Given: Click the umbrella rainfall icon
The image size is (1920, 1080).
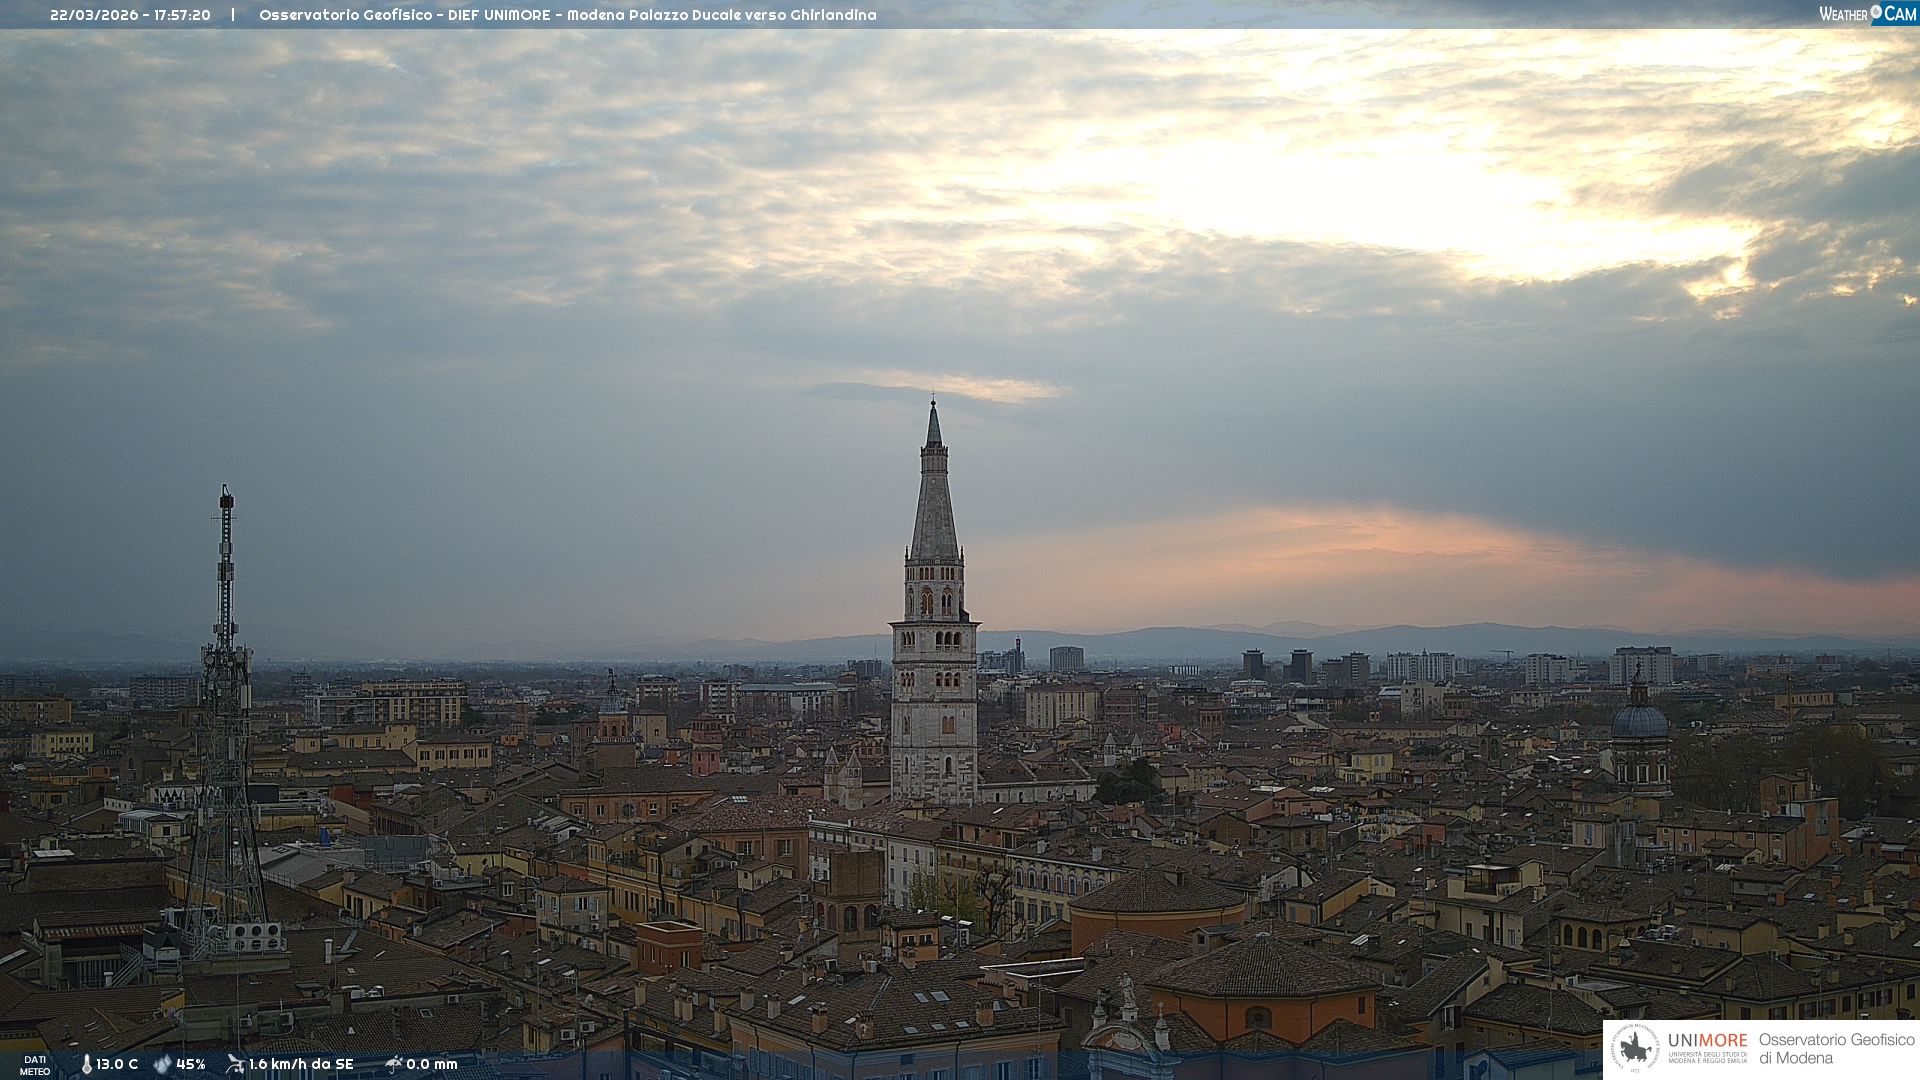Looking at the screenshot, I should point(393,1064).
